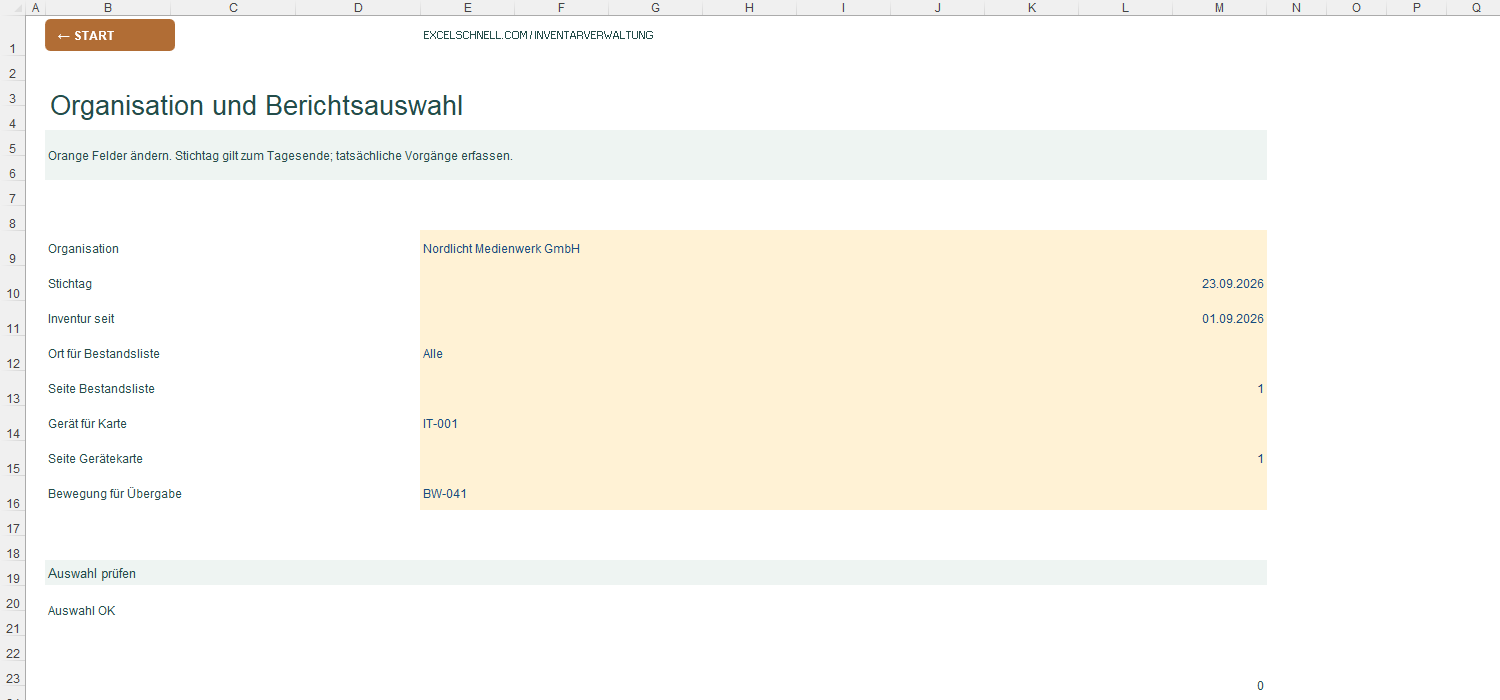The image size is (1500, 700).
Task: Click the START back button
Action: click(x=110, y=35)
